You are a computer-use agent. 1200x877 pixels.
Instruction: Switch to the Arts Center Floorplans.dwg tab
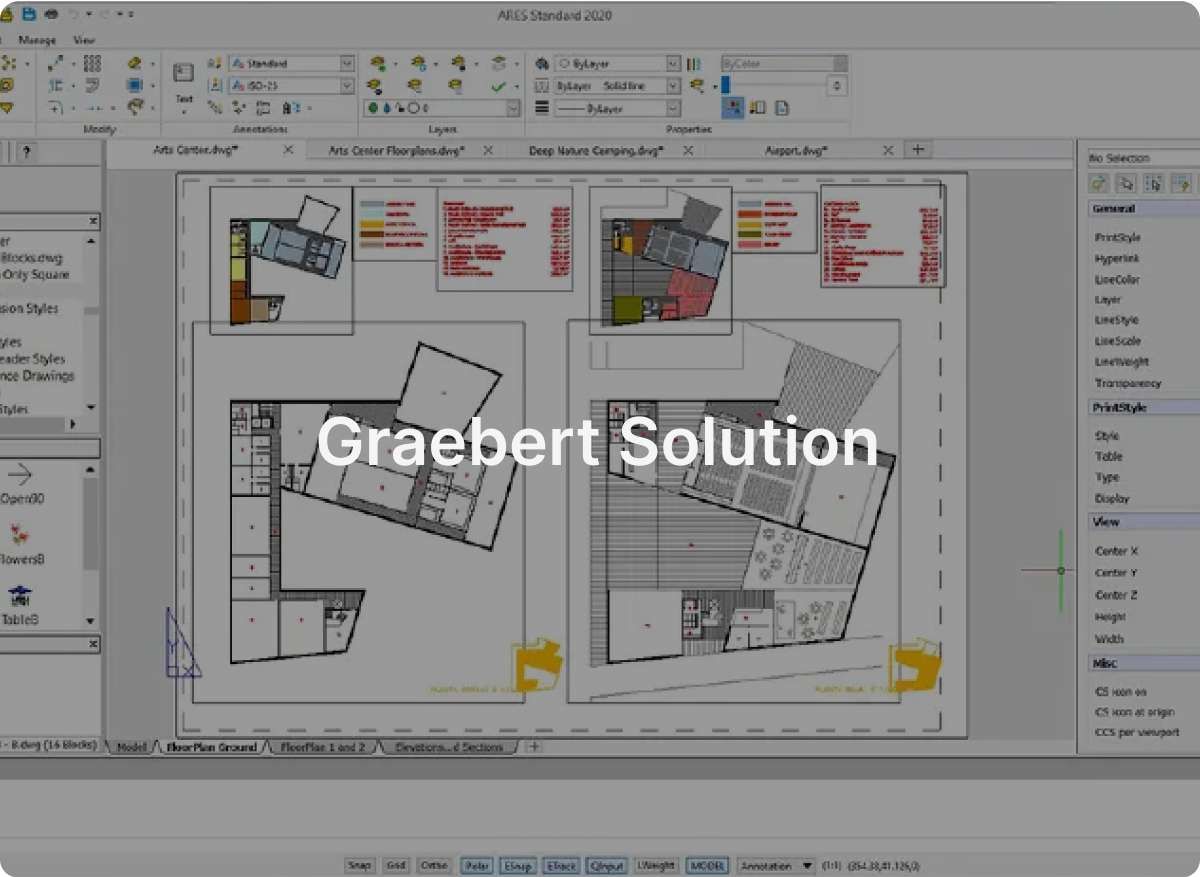[398, 151]
